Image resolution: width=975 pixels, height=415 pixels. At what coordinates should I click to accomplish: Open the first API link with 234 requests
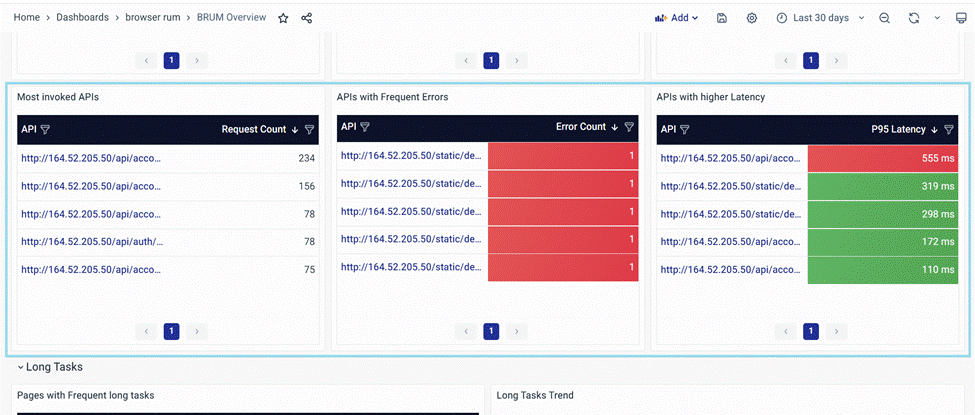pyautogui.click(x=91, y=158)
